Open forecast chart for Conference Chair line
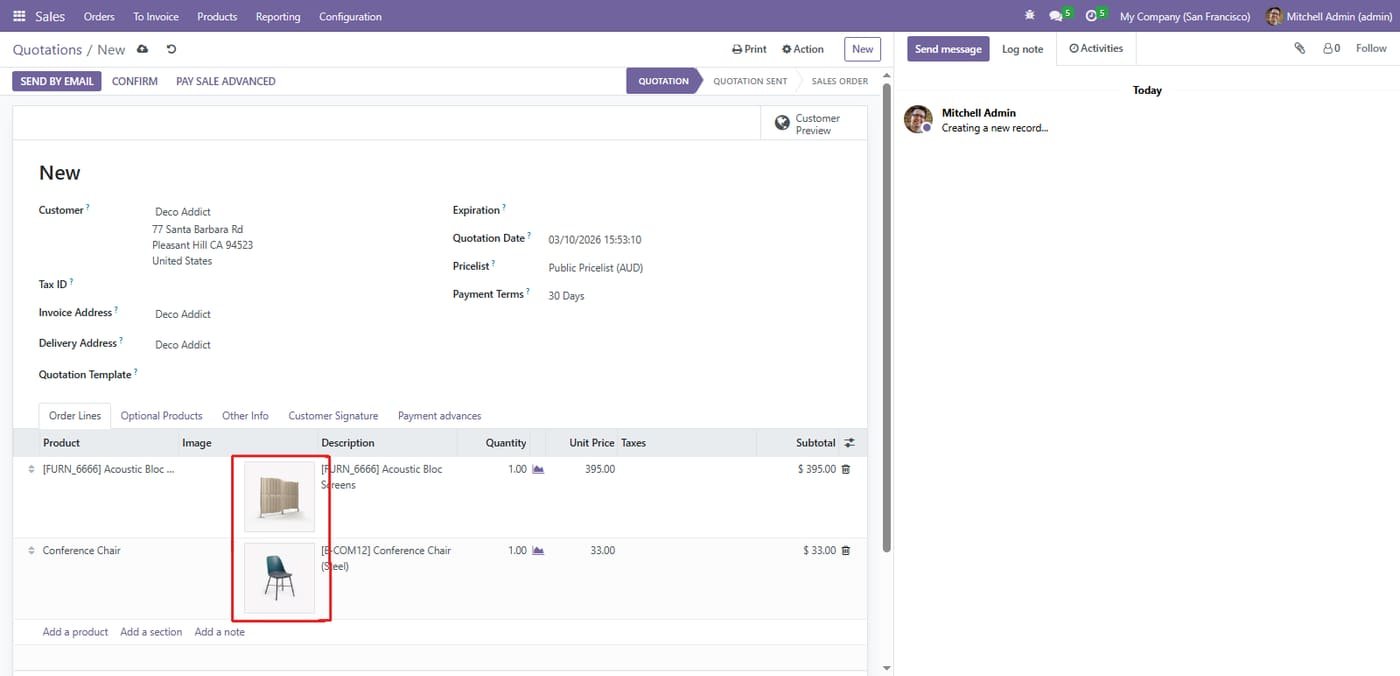 pos(538,550)
